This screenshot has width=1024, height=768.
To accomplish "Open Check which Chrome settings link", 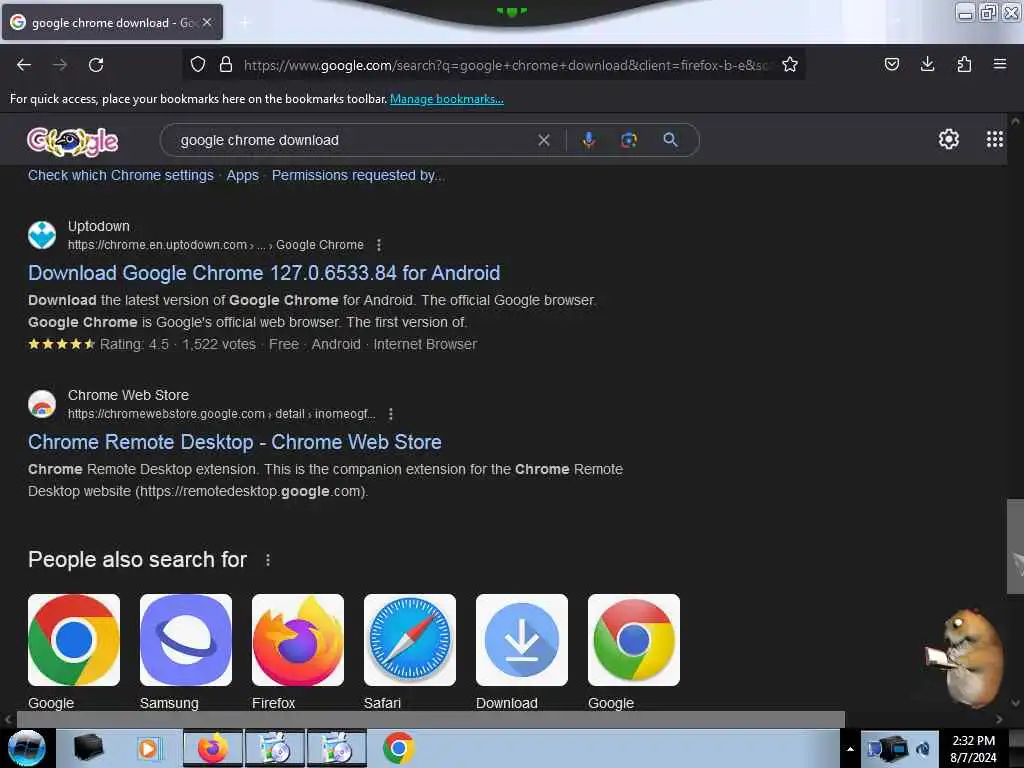I will point(121,175).
